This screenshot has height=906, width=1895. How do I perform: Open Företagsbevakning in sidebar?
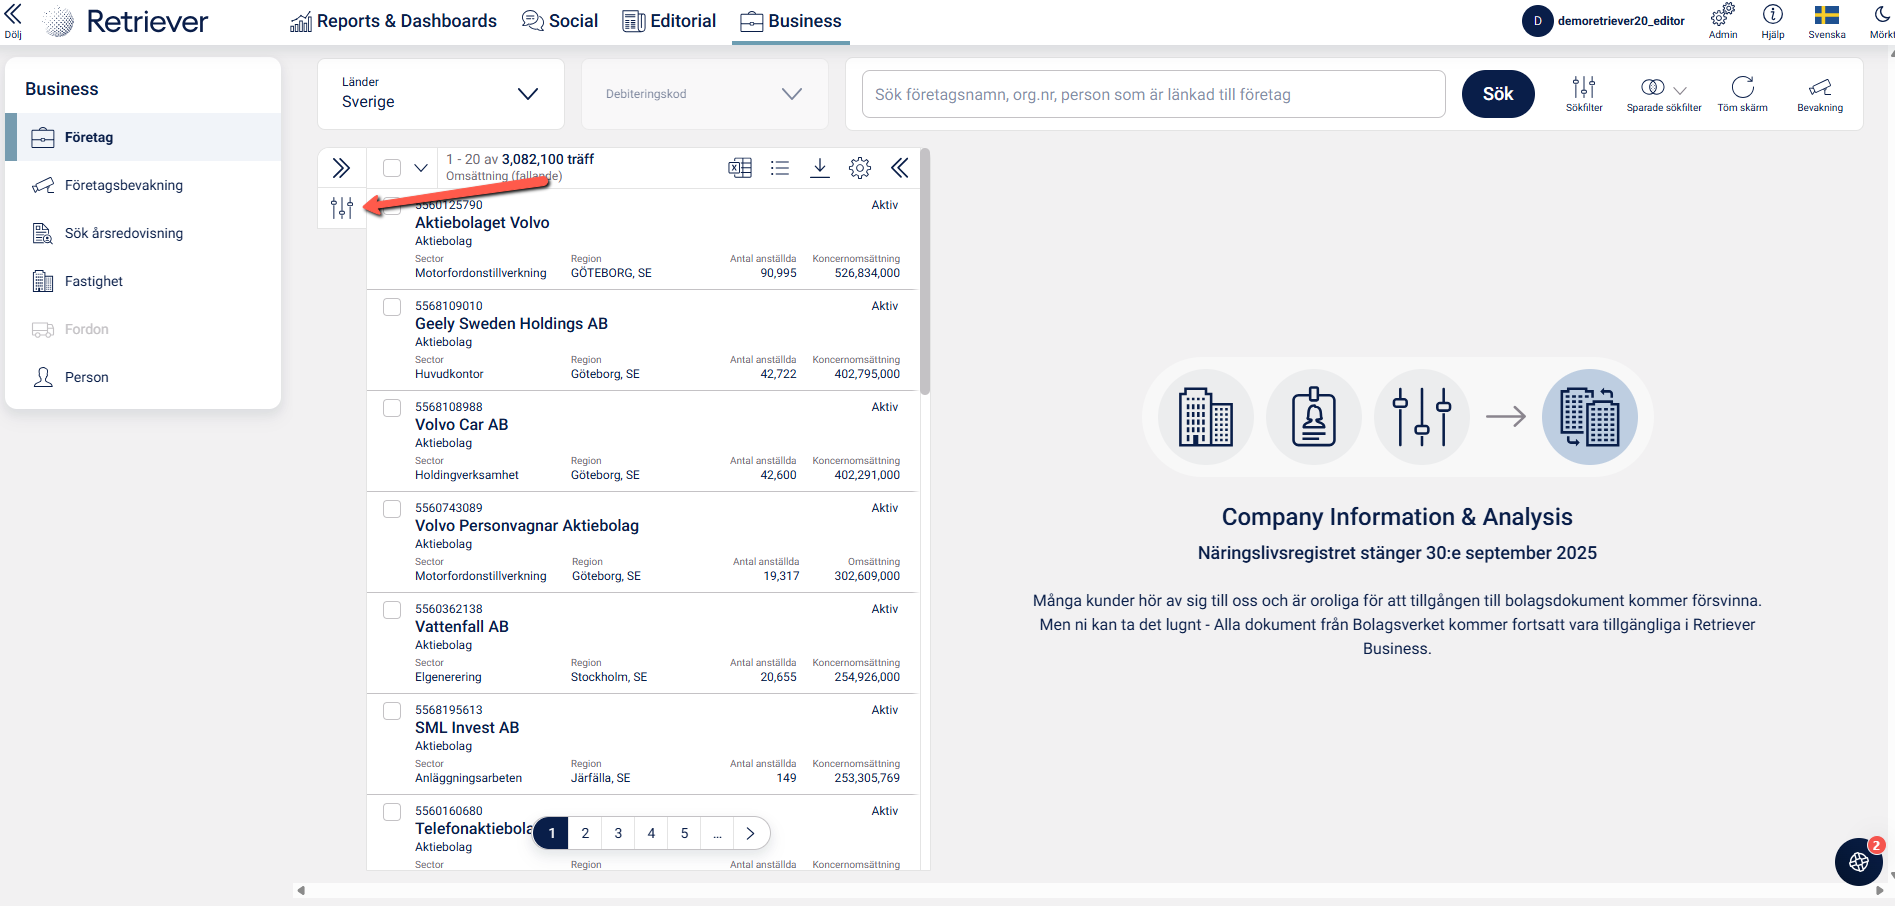click(143, 185)
